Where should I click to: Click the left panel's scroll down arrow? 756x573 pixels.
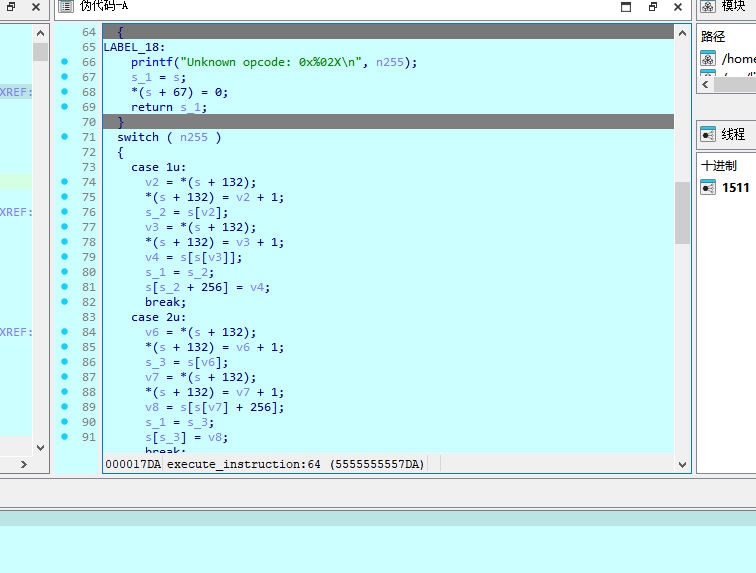coord(40,448)
